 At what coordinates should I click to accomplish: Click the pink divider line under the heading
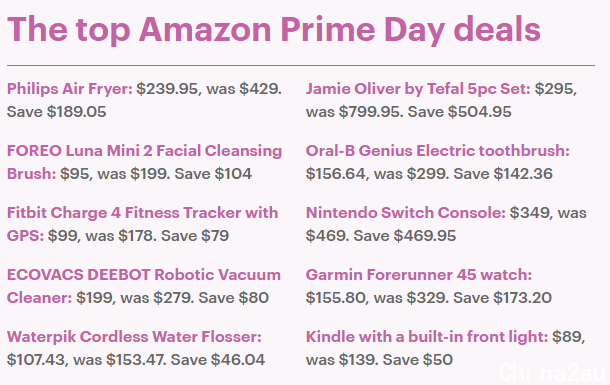301,65
